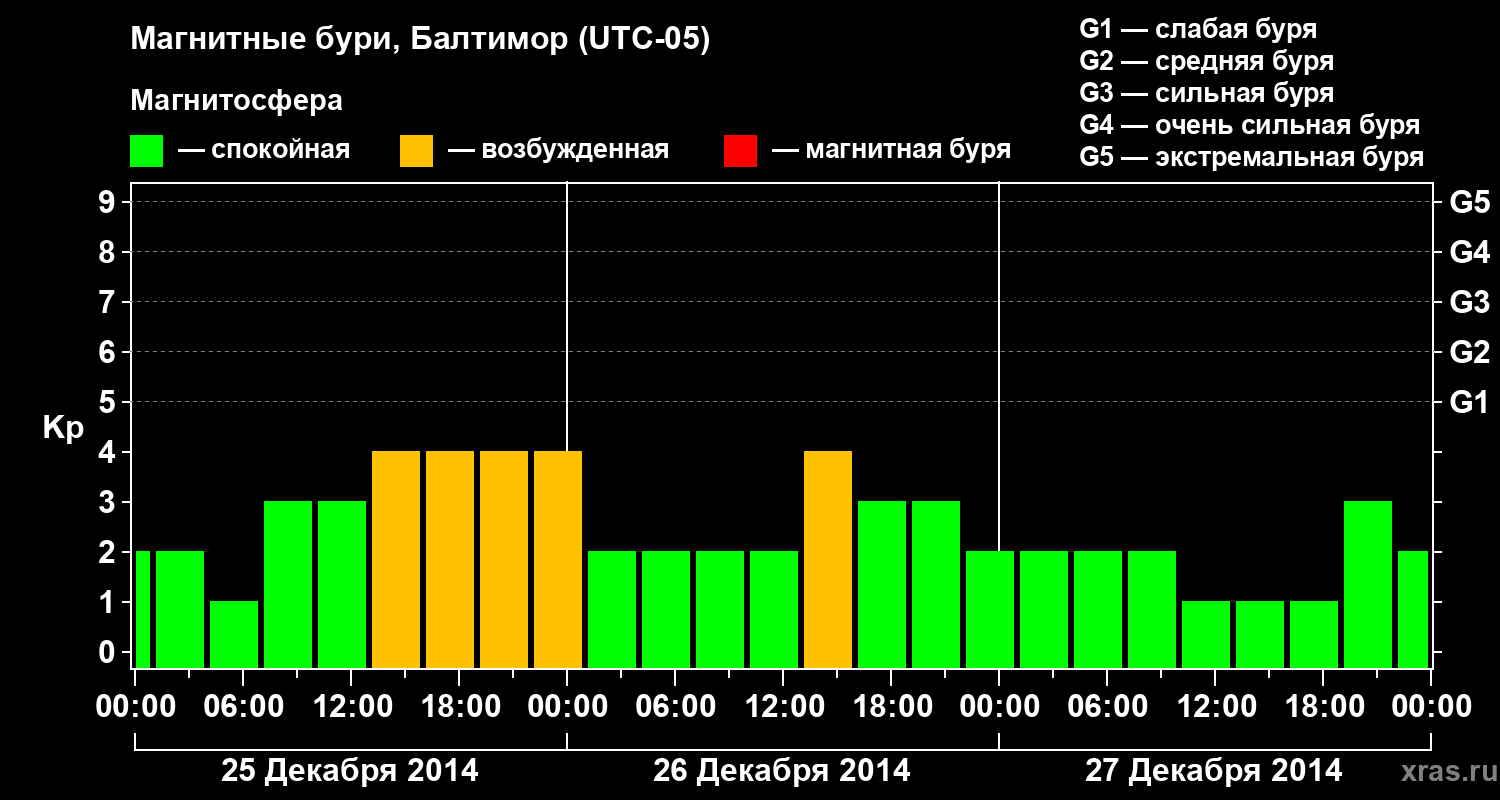Click the 18:00 time label under 26 Декабря
1500x800 pixels.
click(892, 707)
